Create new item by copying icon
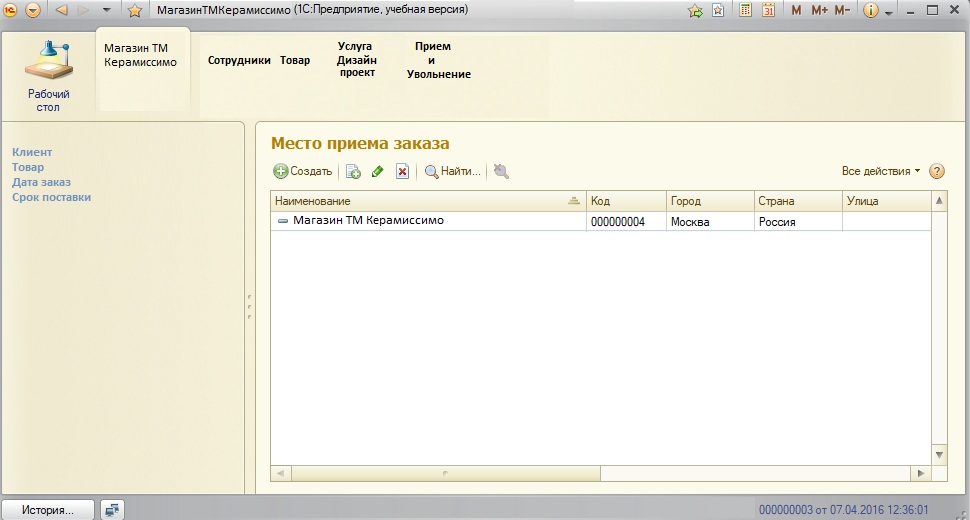The width and height of the screenshot is (970, 520). pos(353,171)
